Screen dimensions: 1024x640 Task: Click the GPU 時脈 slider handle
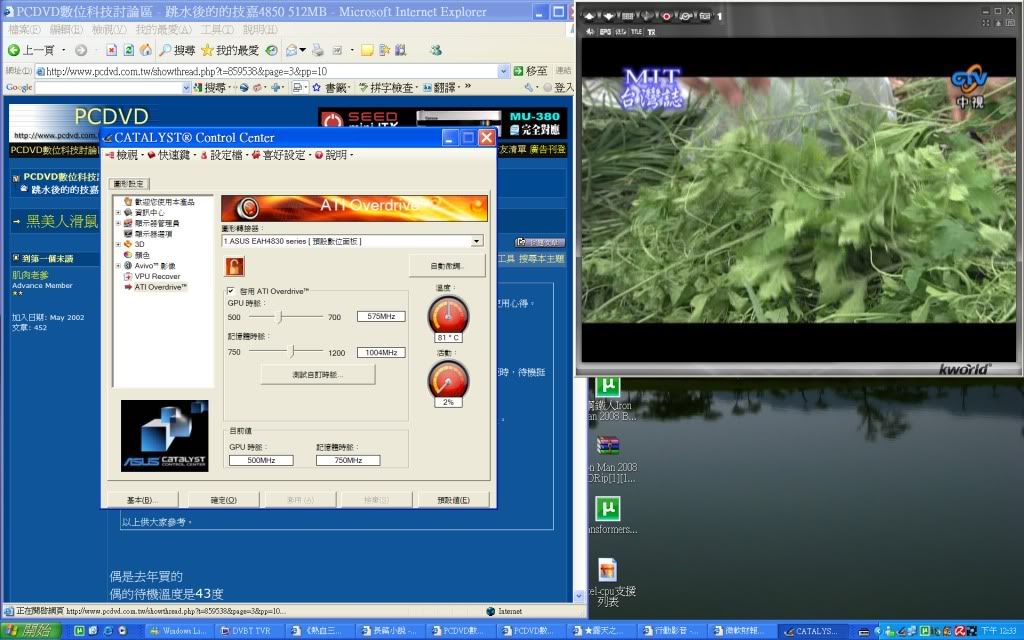[281, 316]
